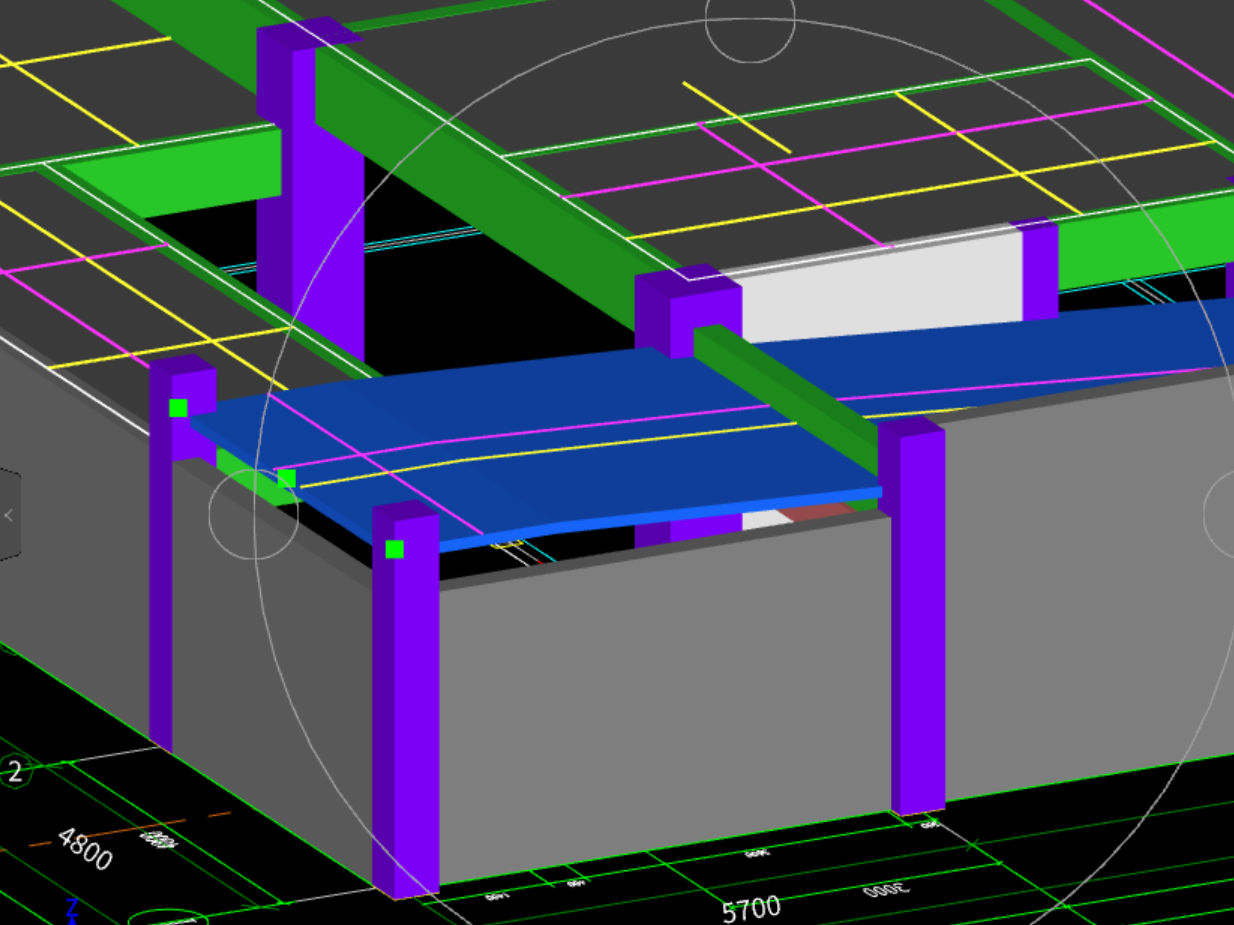Expand the collapsed side panel arrow at left edge
Screen dimensions: 1234x925
(x=9, y=515)
